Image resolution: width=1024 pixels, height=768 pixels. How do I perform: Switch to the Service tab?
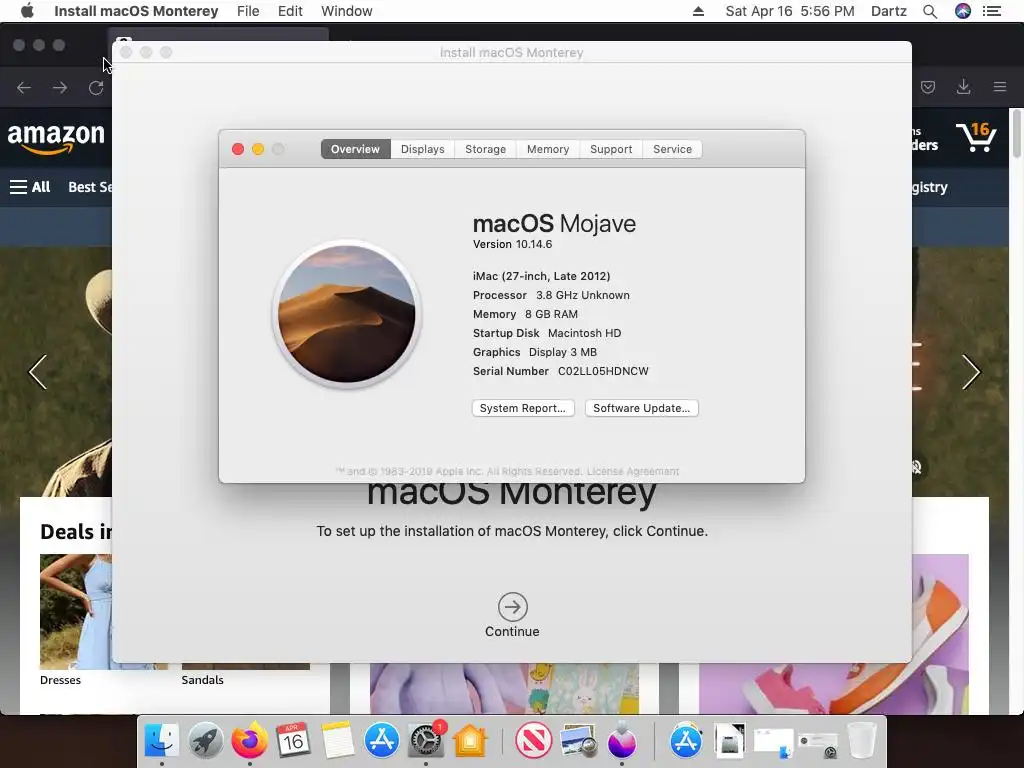tap(672, 149)
